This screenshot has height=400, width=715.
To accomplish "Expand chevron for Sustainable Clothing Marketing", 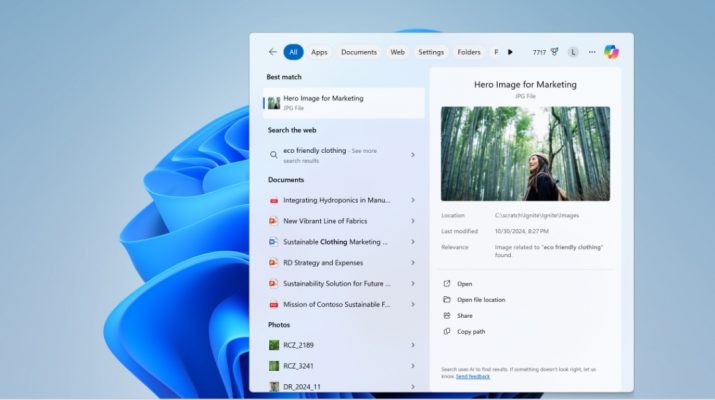I will (x=413, y=242).
